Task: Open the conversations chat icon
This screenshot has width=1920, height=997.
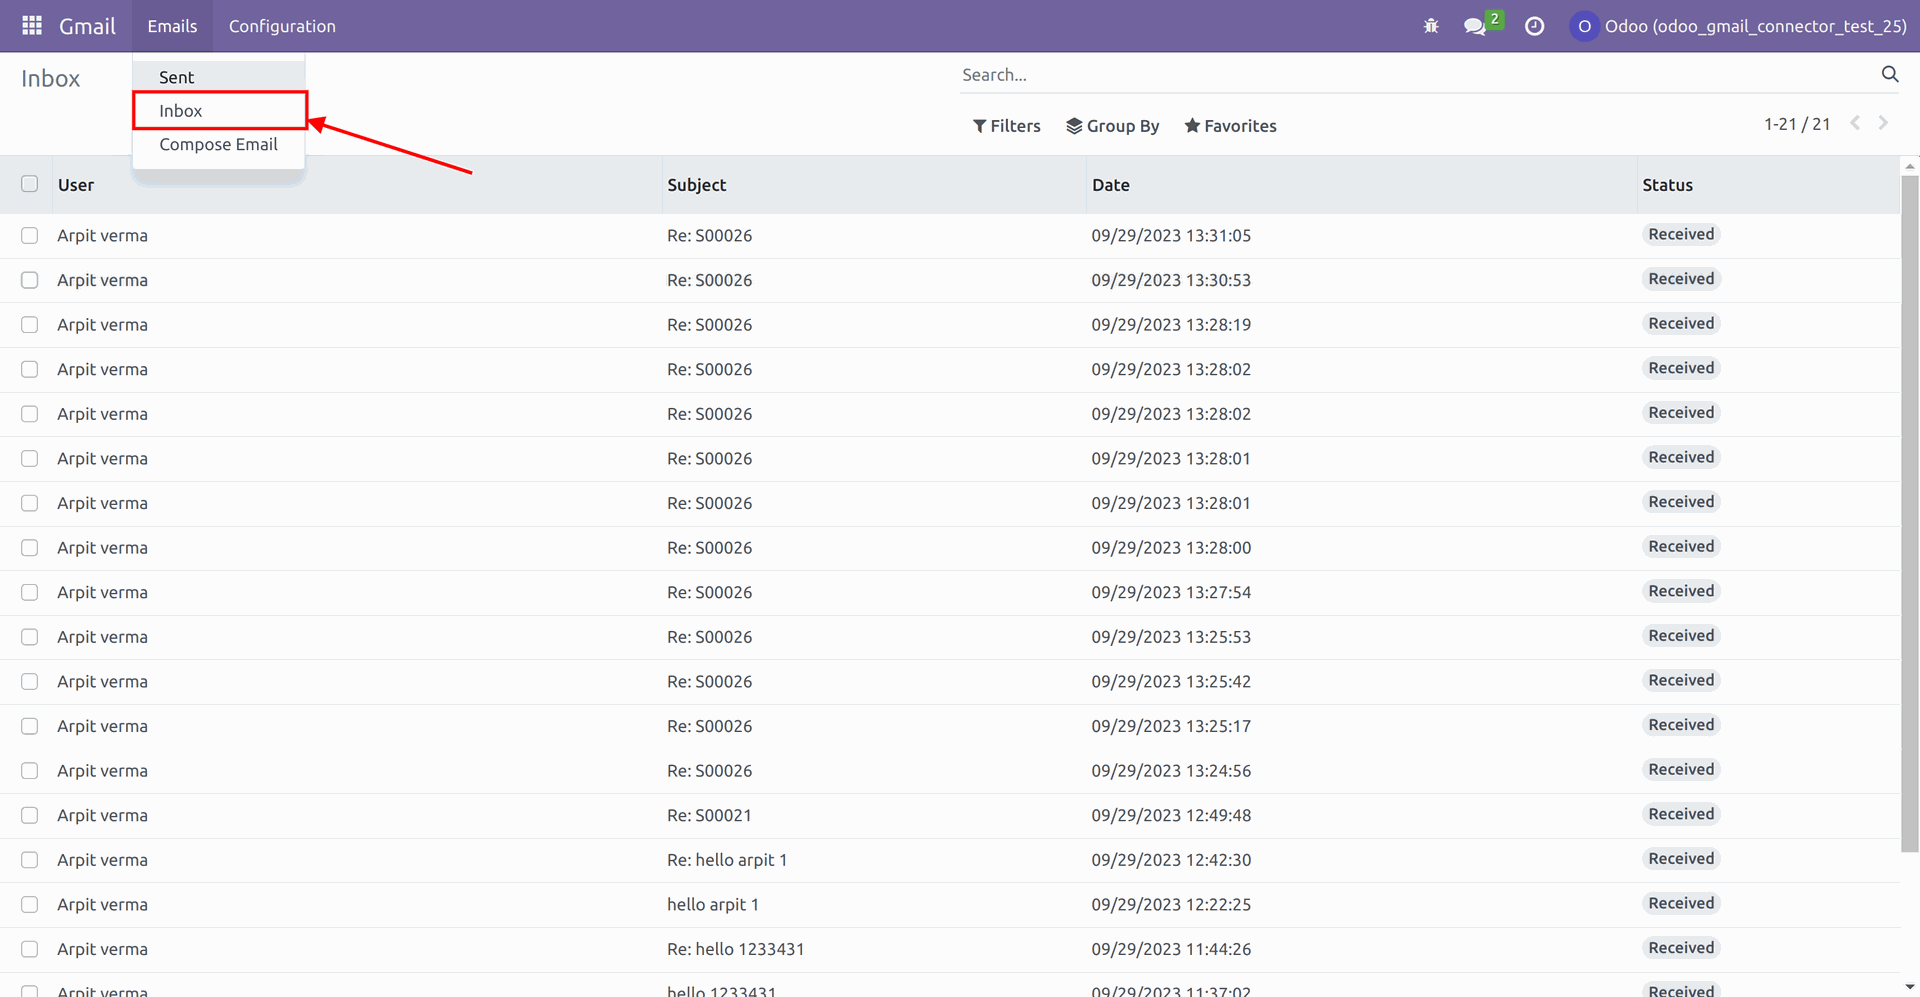Action: click(x=1475, y=26)
